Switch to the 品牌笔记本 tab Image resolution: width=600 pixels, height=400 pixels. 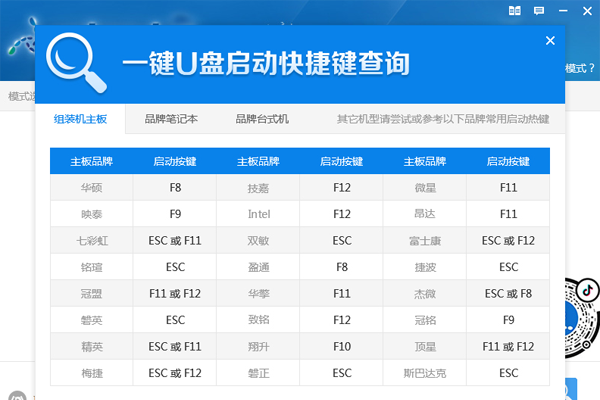pos(171,119)
